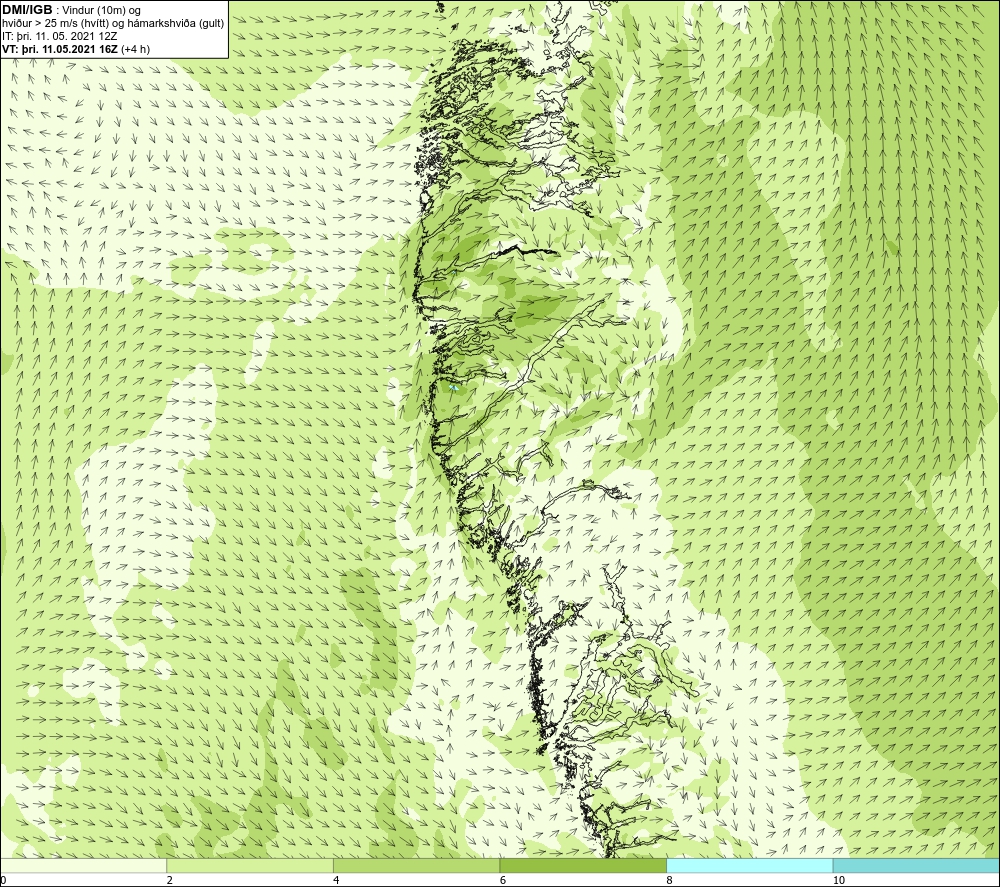Screen dimensions: 1000x887
Task: Click the scale label '6'
Action: [503, 880]
